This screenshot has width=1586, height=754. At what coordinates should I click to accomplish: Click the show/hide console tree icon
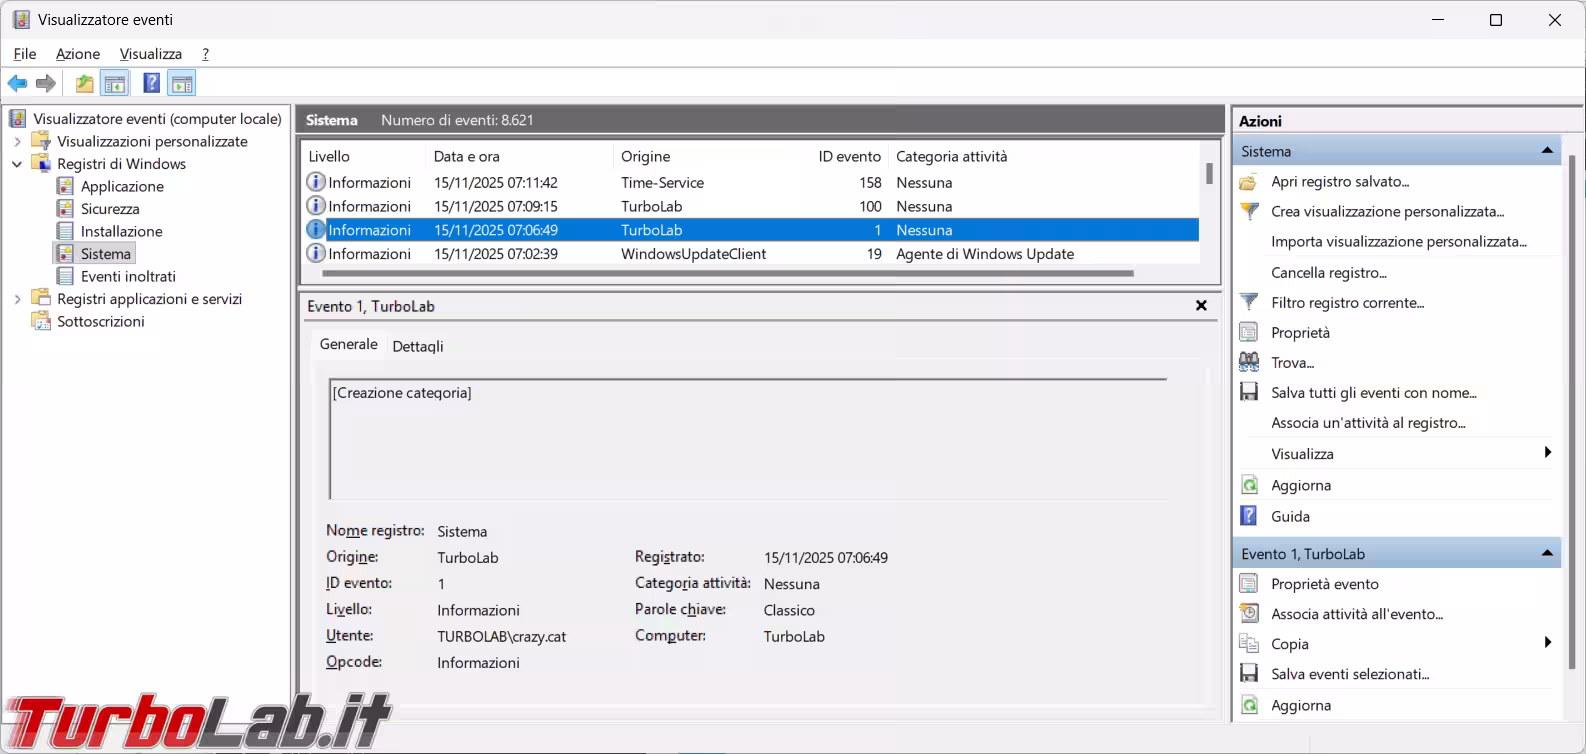115,83
